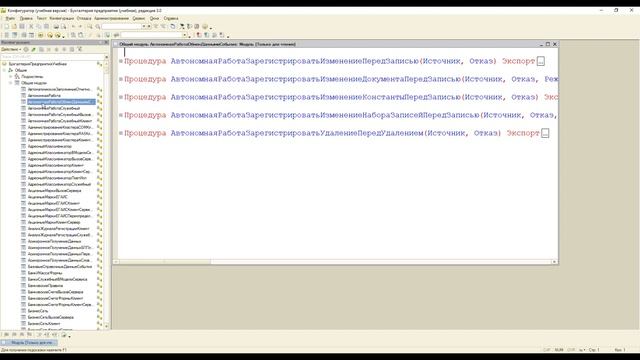Screen dimensions: 640x360
Task: Close the Конфигурация side panel
Action: point(107,42)
